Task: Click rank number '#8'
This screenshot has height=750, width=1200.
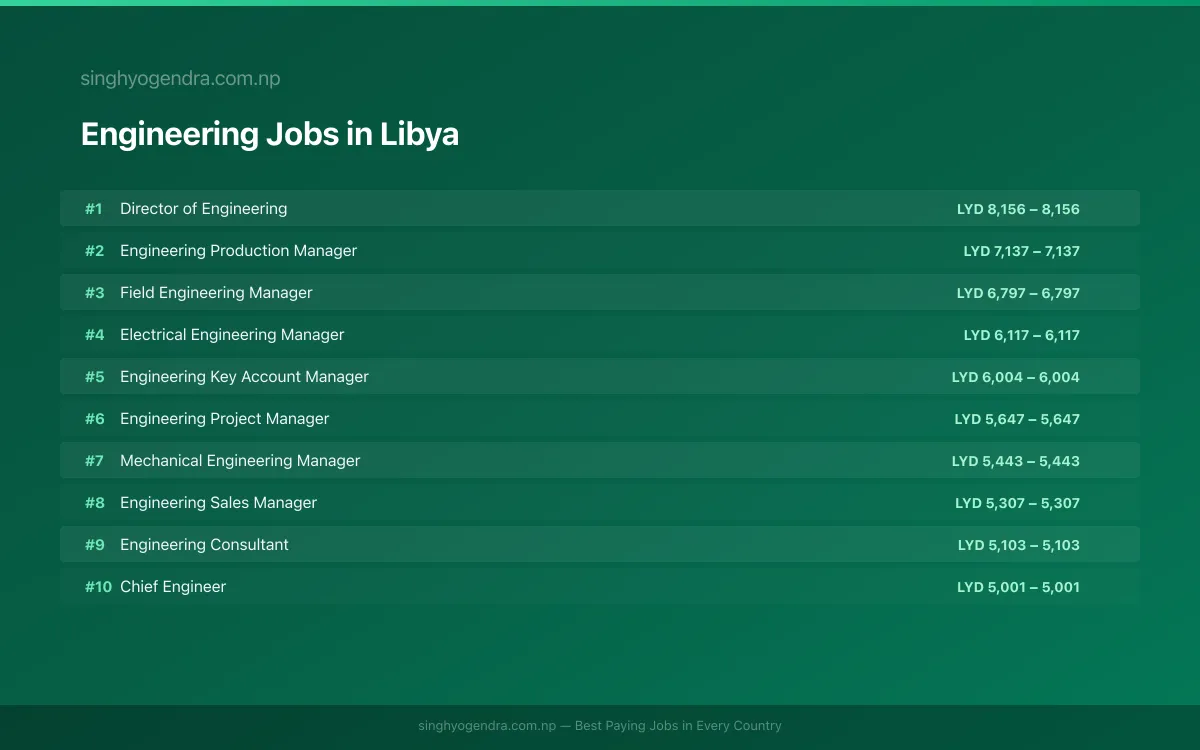Action: 94,503
